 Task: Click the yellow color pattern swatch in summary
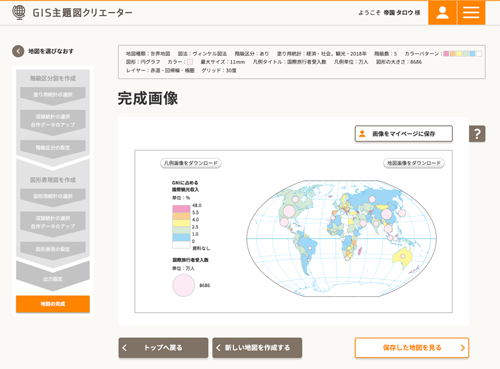[459, 54]
